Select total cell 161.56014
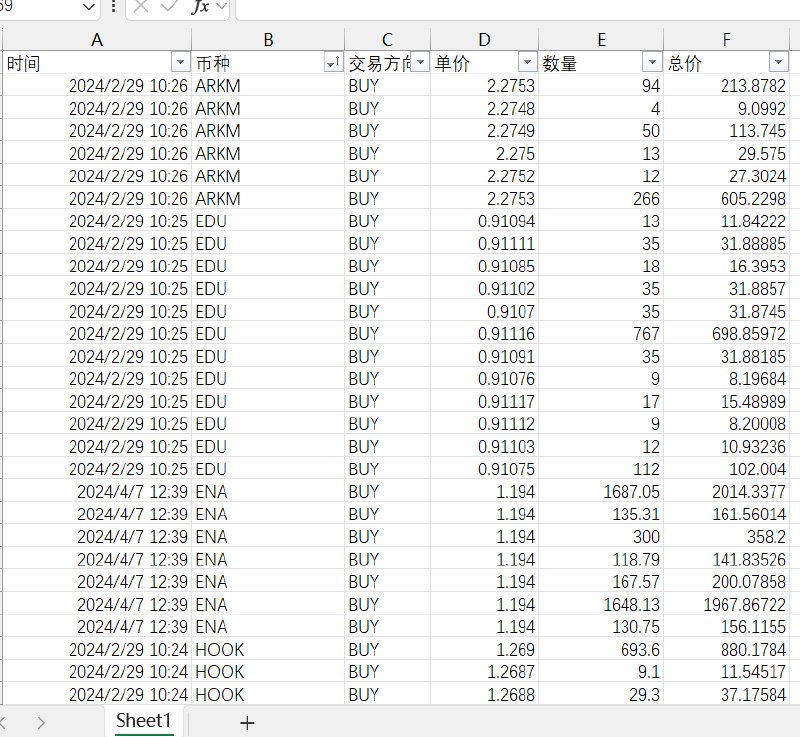The width and height of the screenshot is (800, 737). (727, 514)
